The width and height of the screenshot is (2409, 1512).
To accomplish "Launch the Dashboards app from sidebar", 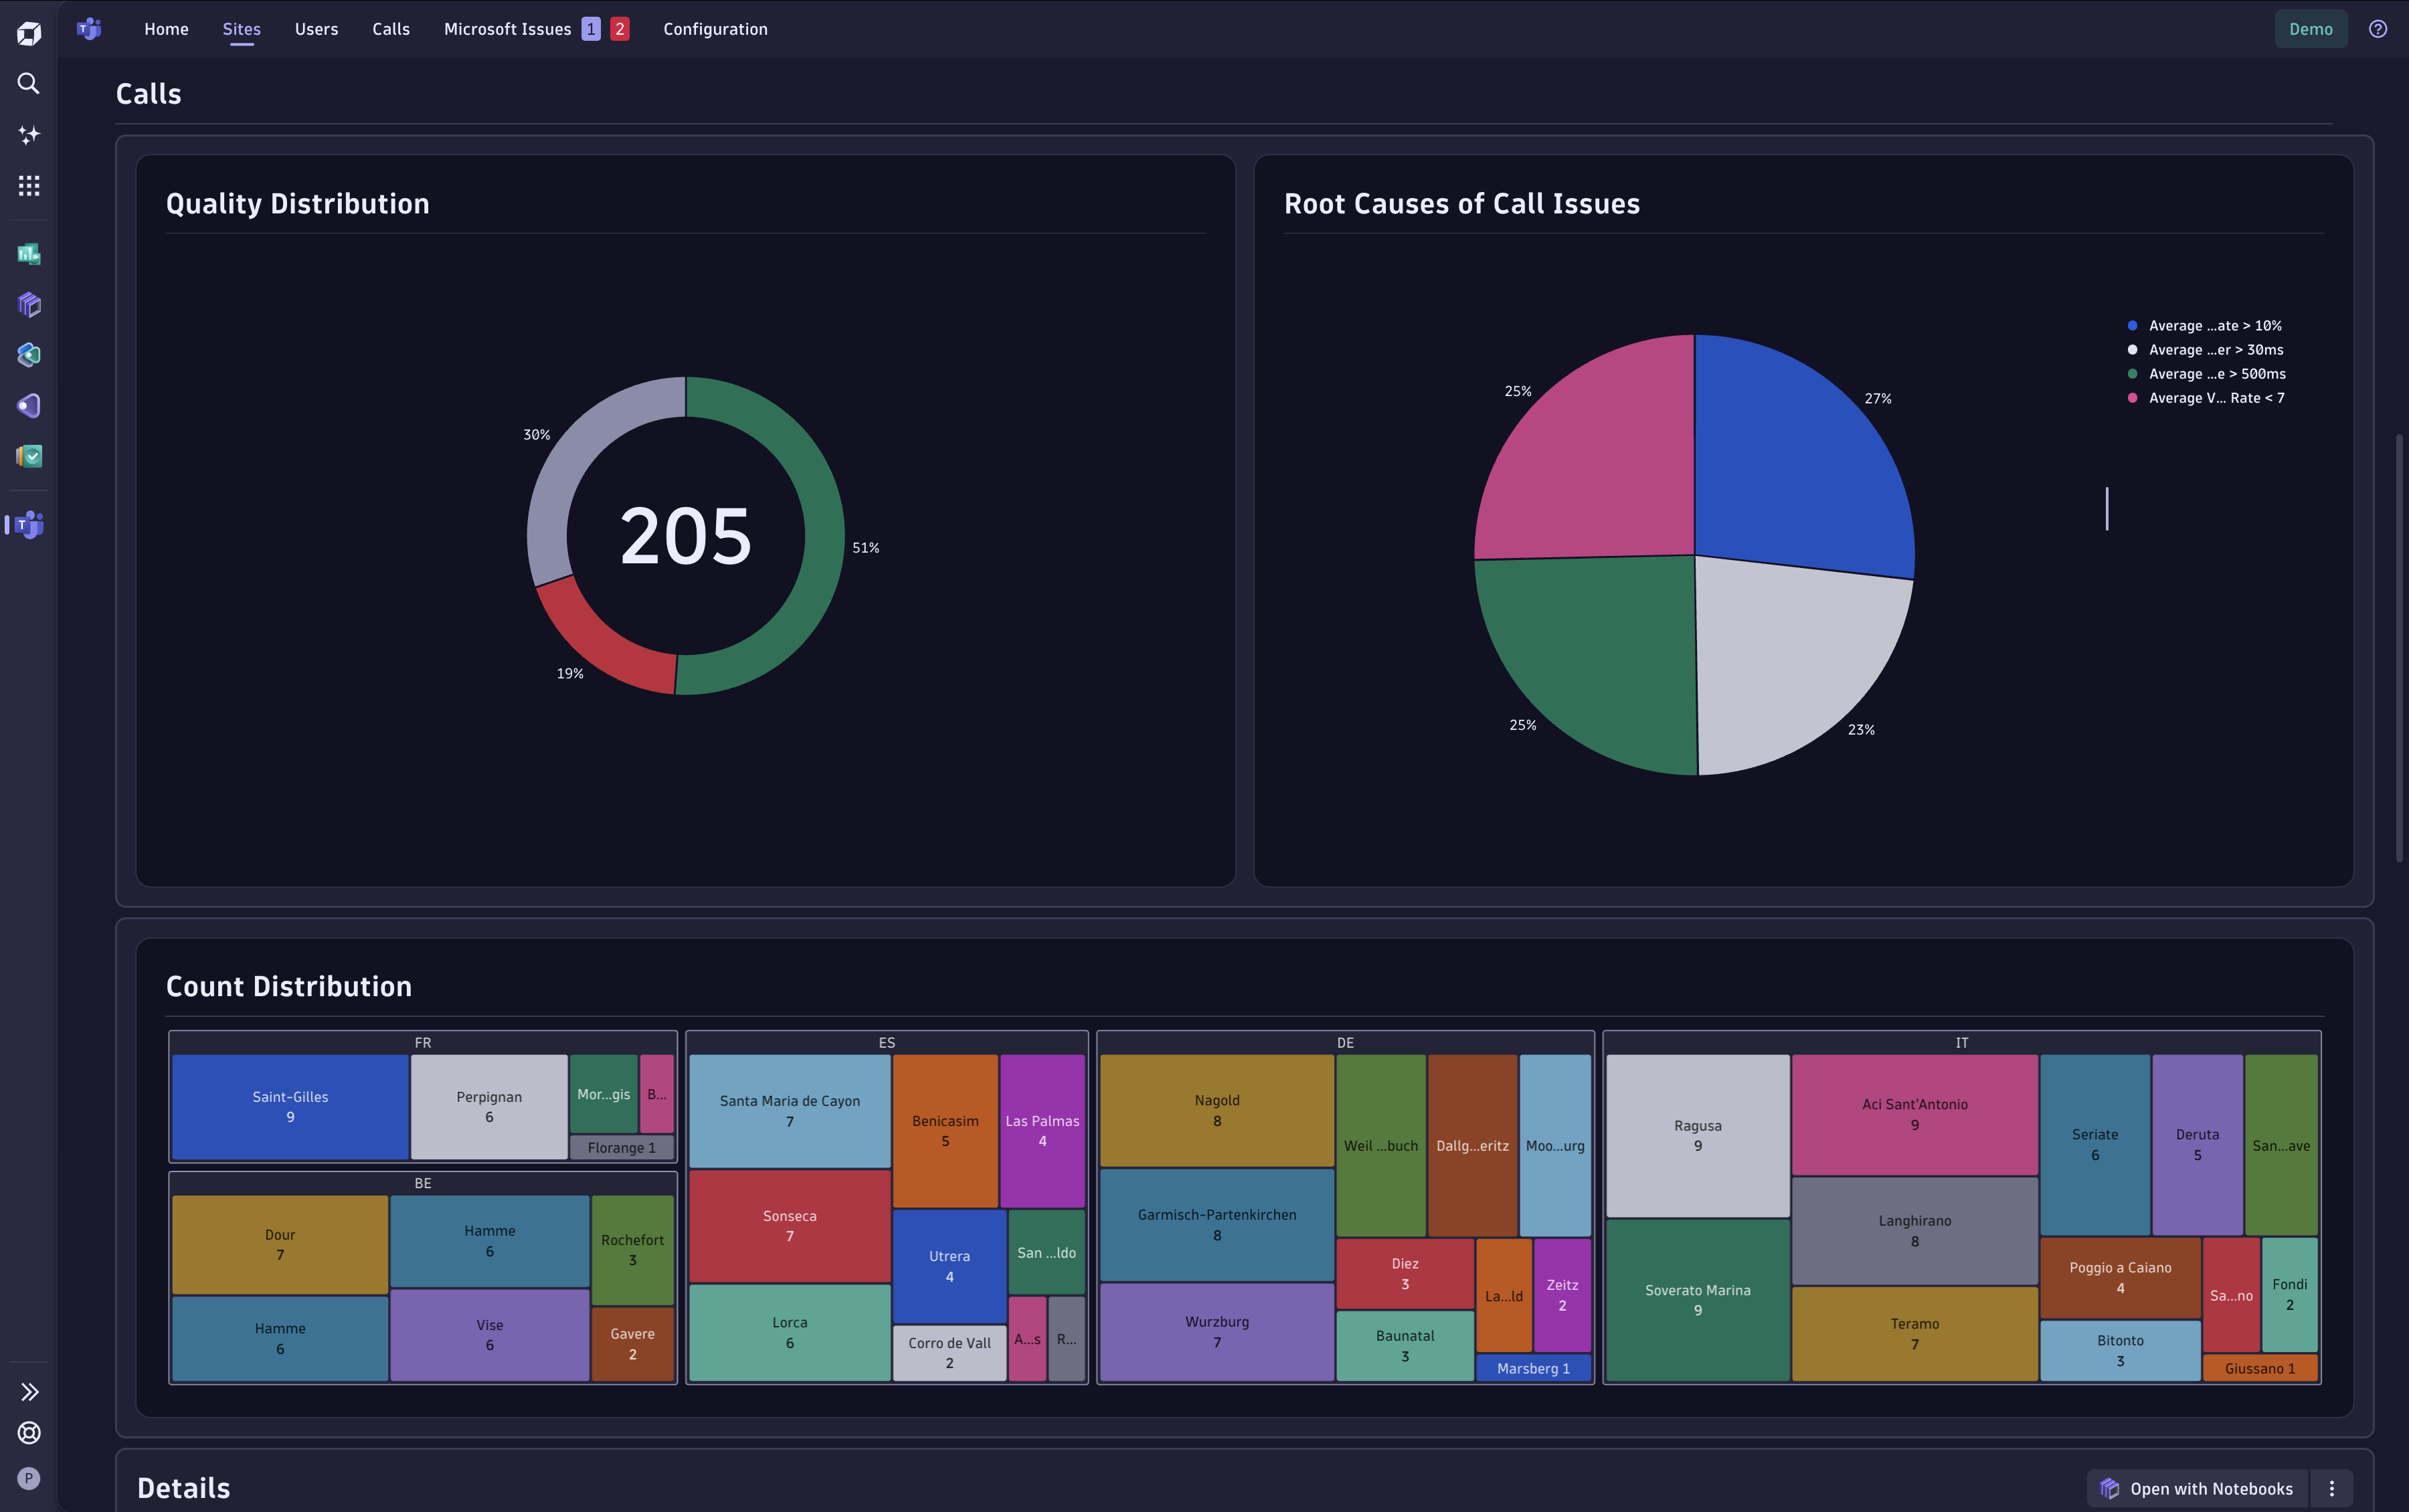I will (x=29, y=254).
